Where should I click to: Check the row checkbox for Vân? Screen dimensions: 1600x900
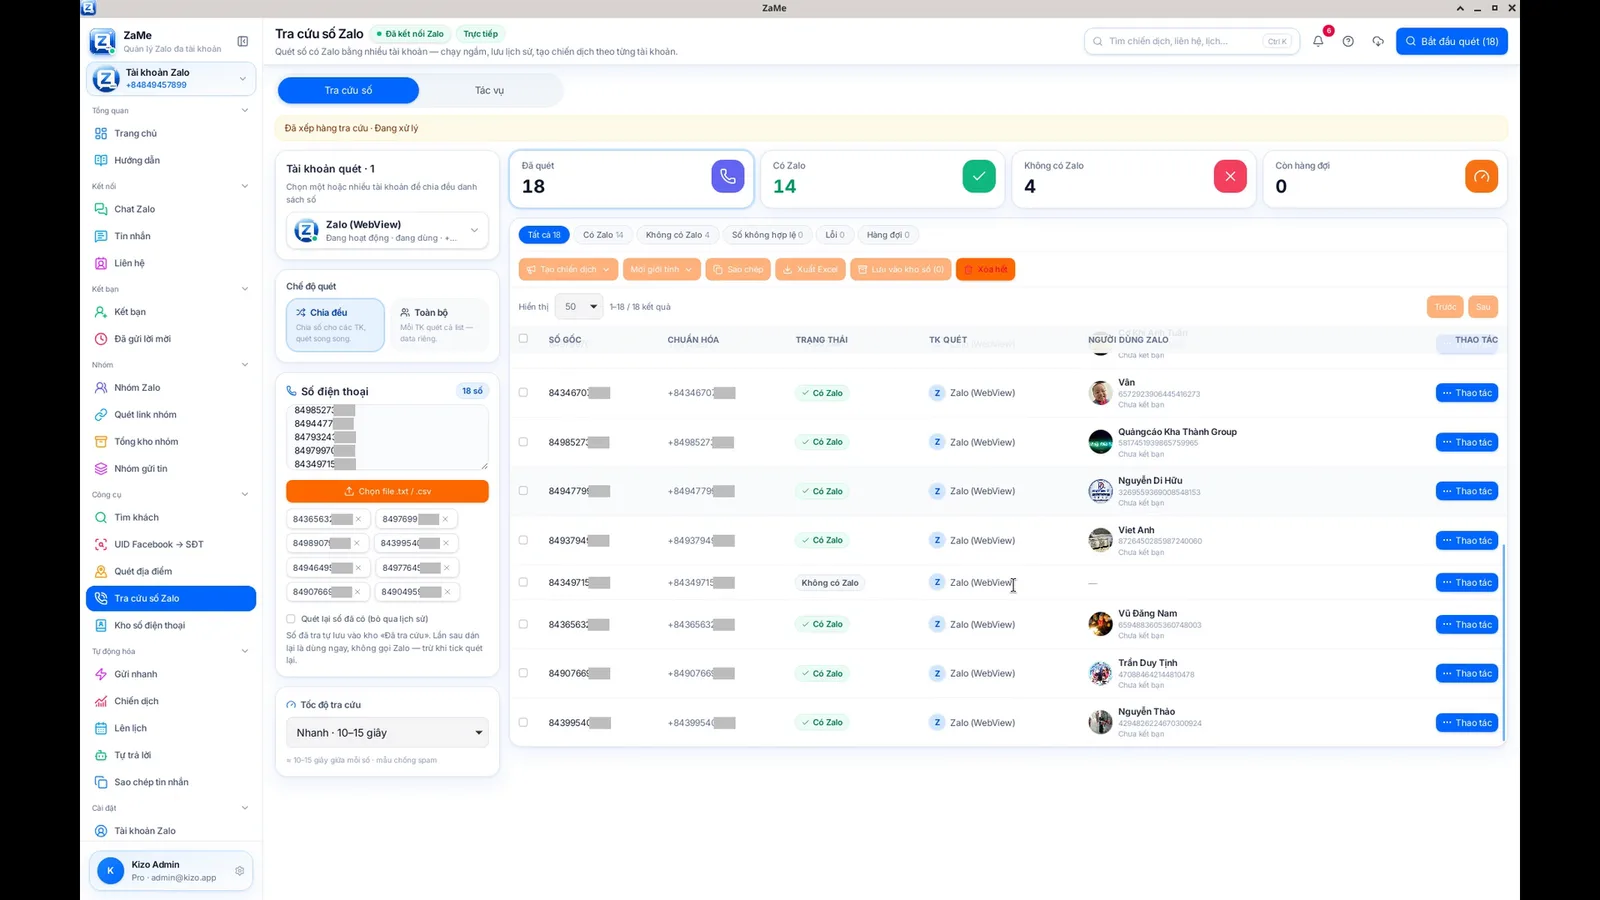pyautogui.click(x=523, y=392)
